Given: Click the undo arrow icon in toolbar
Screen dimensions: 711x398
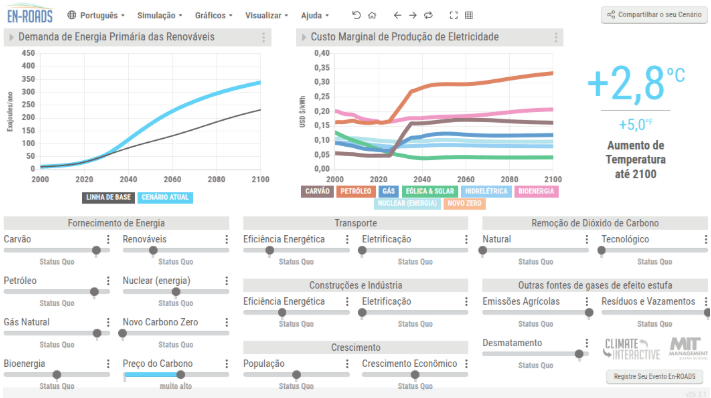Looking at the screenshot, I should click(x=356, y=15).
